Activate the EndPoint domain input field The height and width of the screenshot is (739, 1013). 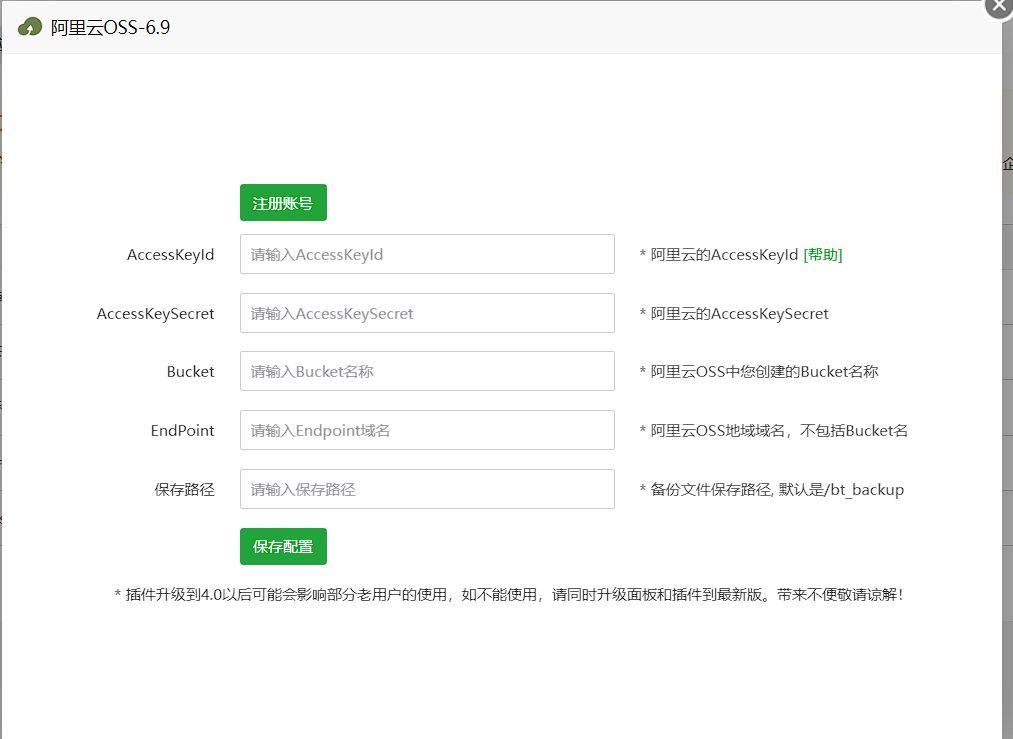(427, 430)
